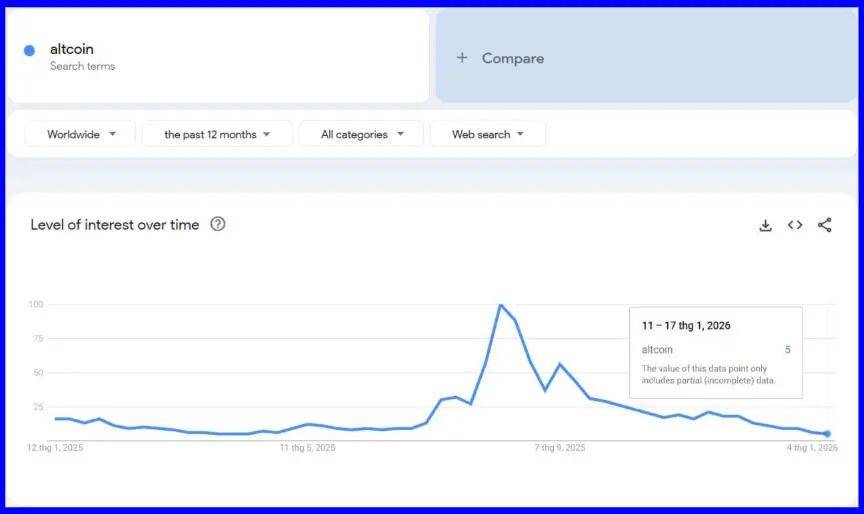Expand the All categories dropdown

[x=361, y=134]
